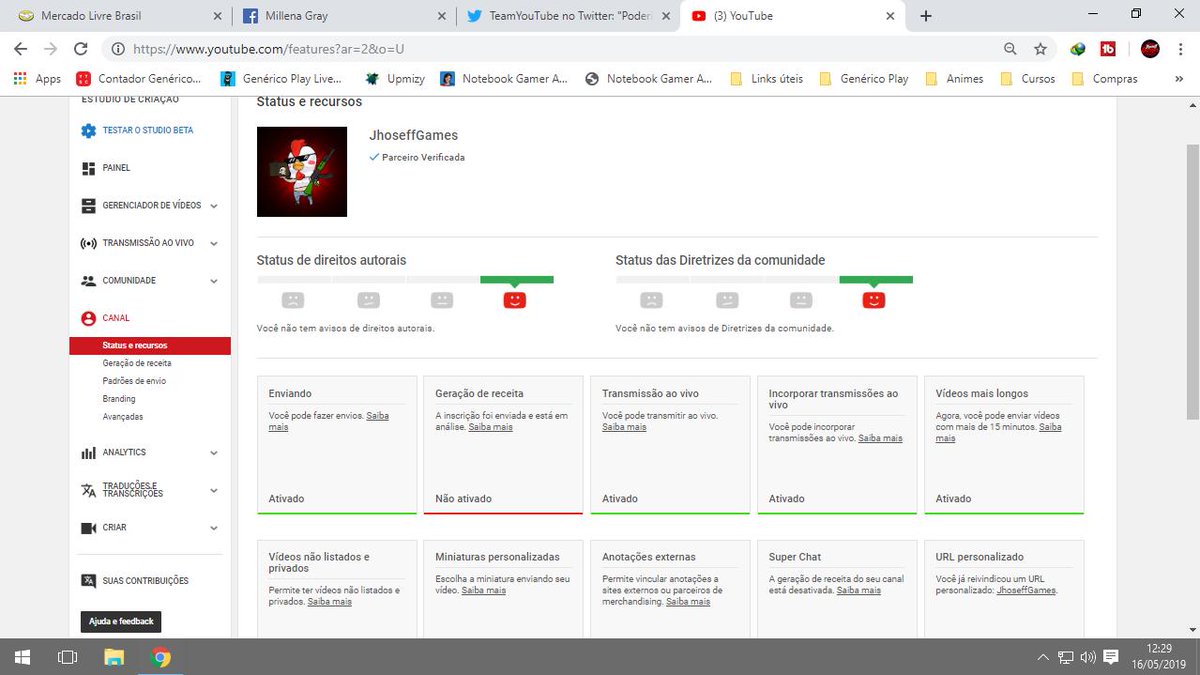Click the Painel dashboard icon
Screen dimensions: 1200x675
click(88, 168)
